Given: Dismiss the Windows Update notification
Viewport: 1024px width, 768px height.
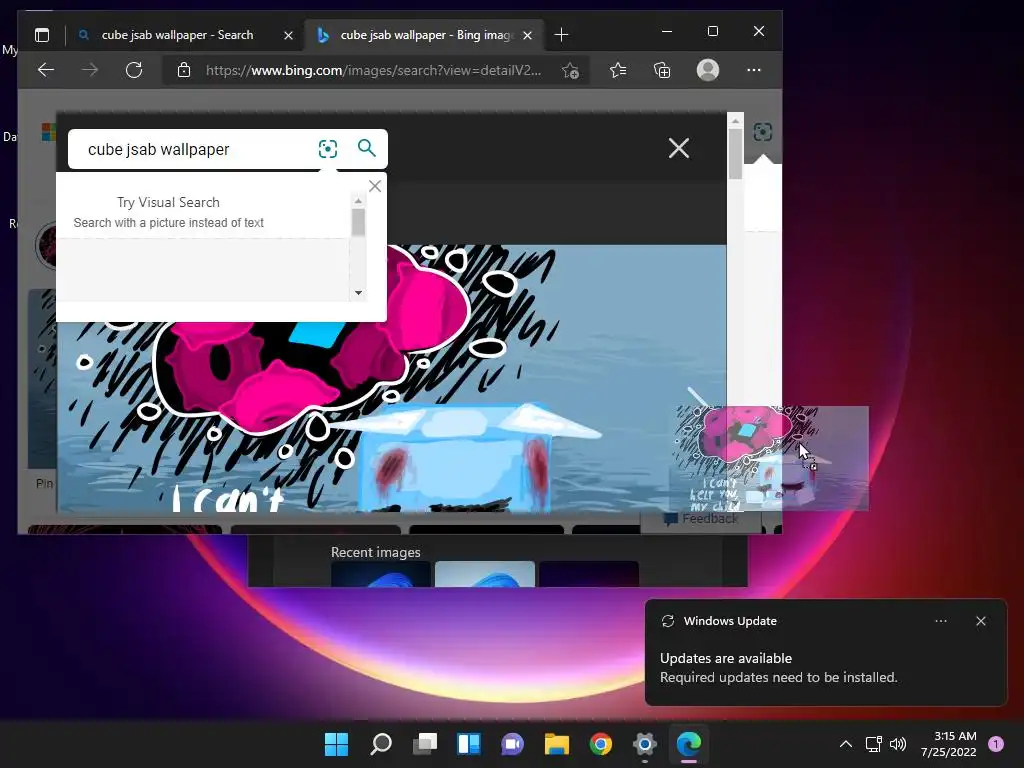Looking at the screenshot, I should pyautogui.click(x=981, y=621).
